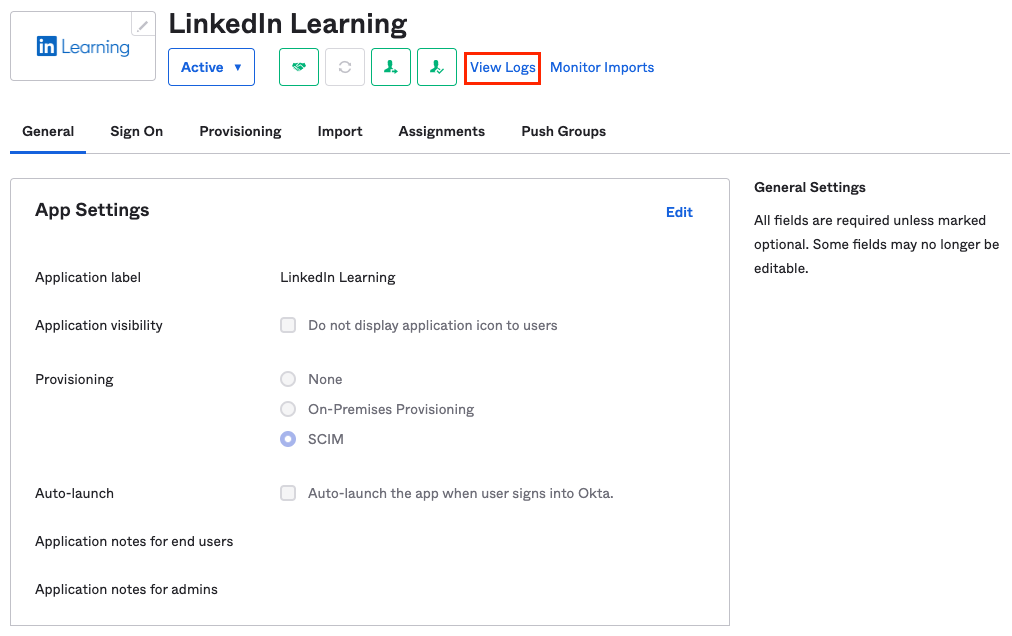Select the None provisioning radio button
The image size is (1012, 636).
point(288,379)
